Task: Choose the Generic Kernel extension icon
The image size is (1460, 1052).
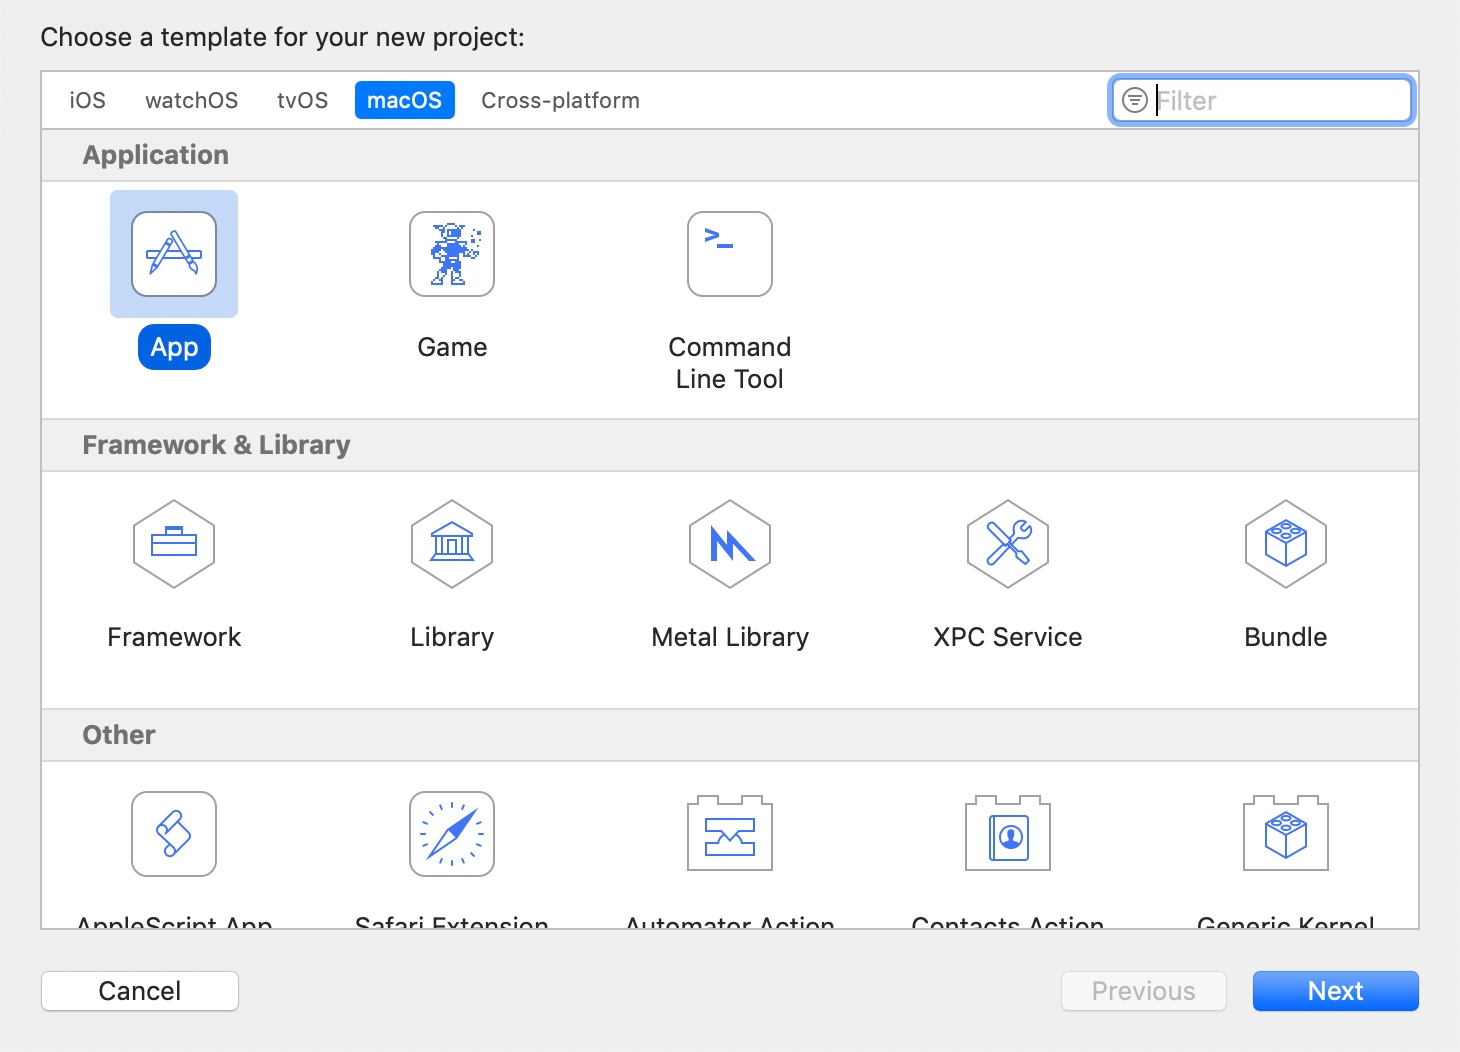Action: pyautogui.click(x=1286, y=834)
